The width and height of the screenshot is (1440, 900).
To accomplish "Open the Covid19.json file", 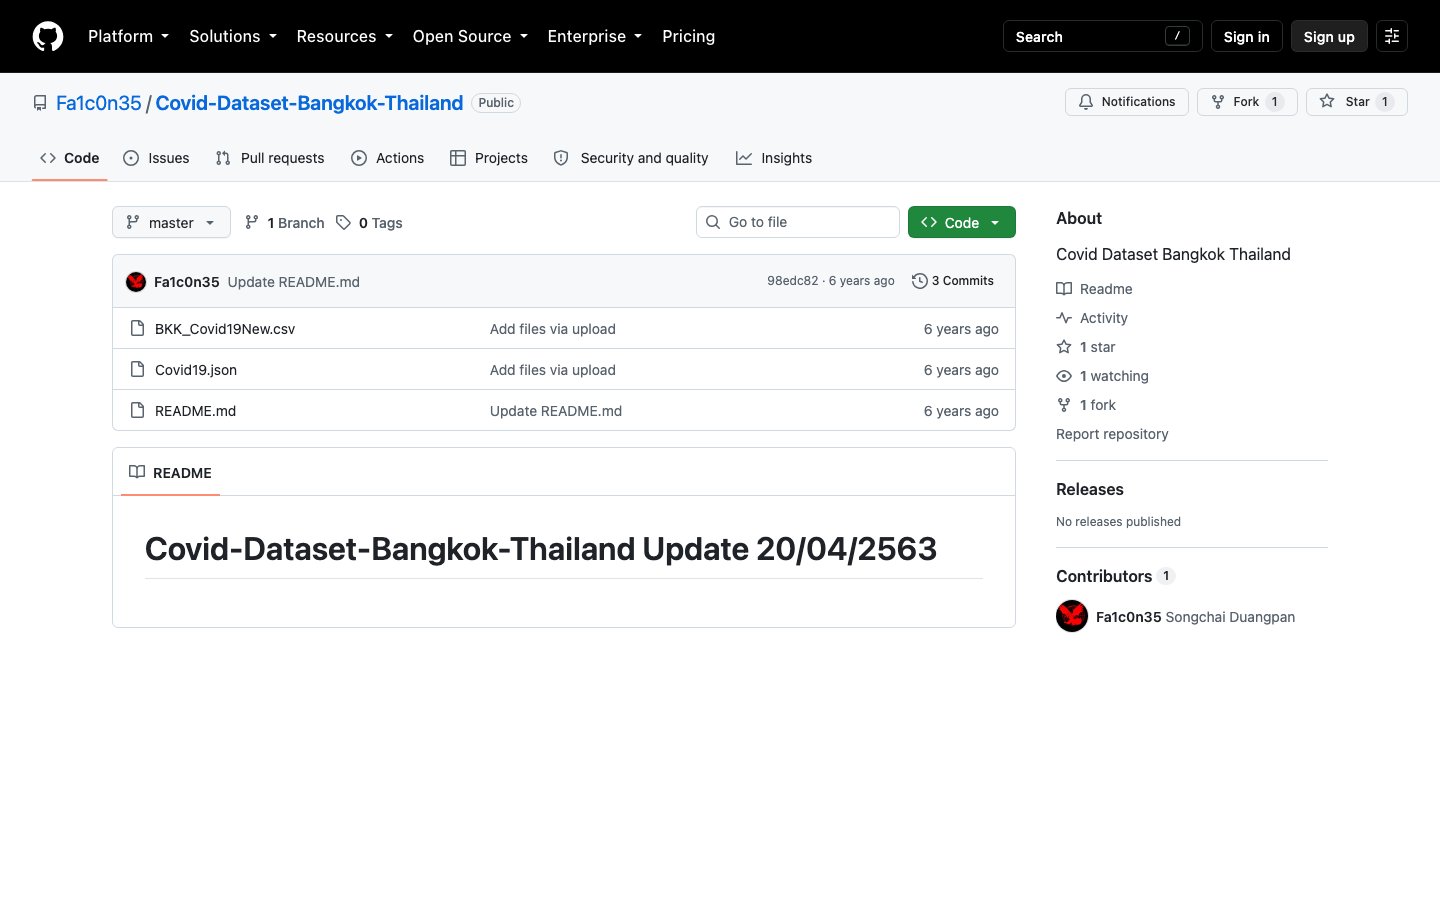I will (196, 369).
